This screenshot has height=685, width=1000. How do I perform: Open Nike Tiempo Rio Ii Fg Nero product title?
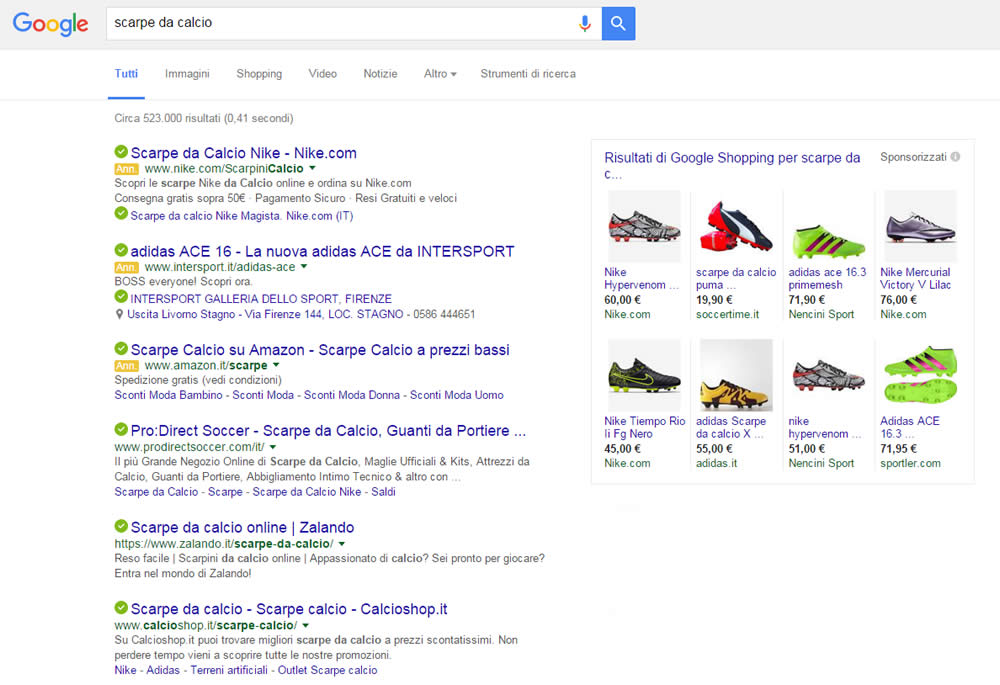pos(645,427)
